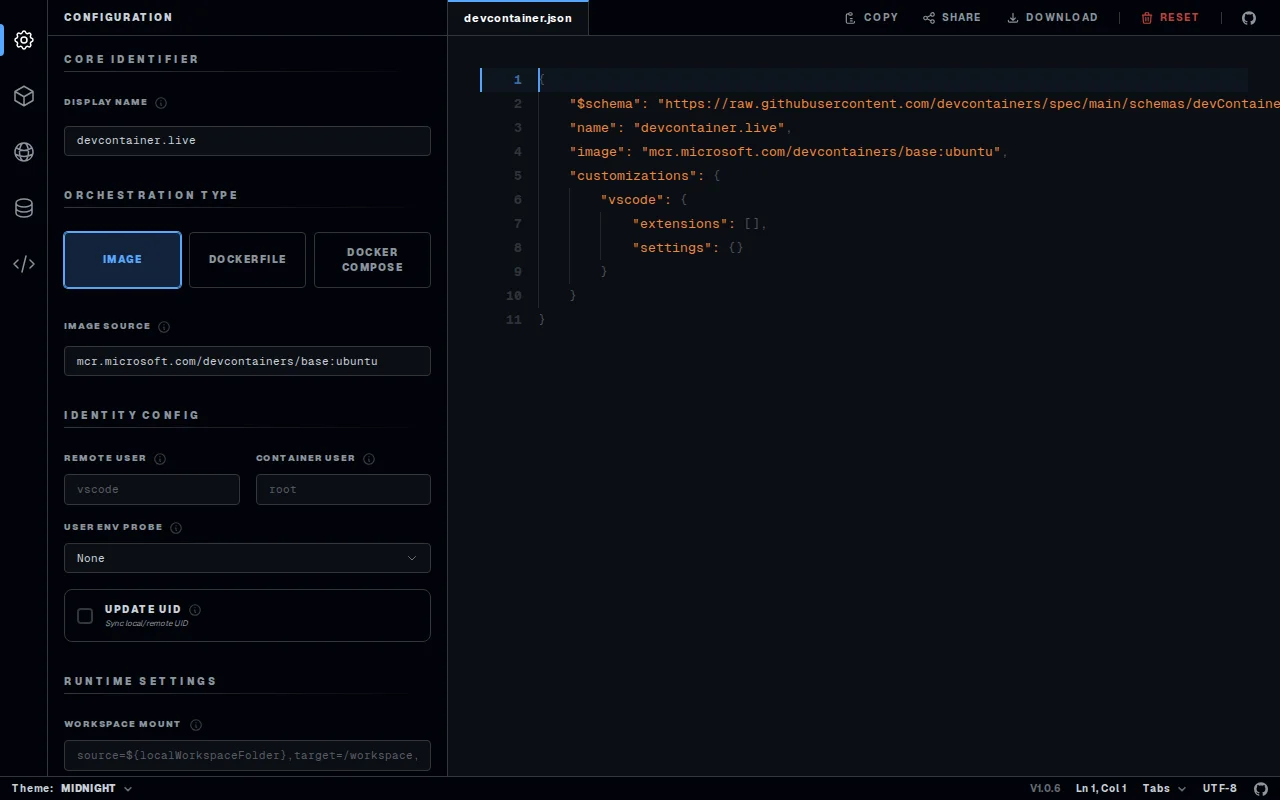This screenshot has height=800, width=1280.
Task: Select the Docker Compose orchestration type
Action: tap(372, 260)
